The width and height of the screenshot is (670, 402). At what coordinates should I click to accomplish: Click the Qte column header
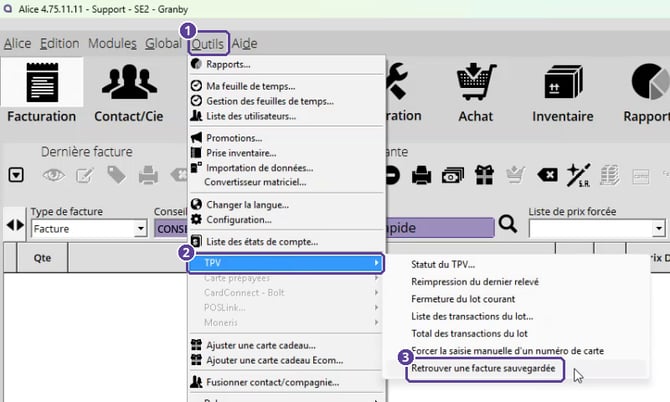pyautogui.click(x=42, y=258)
